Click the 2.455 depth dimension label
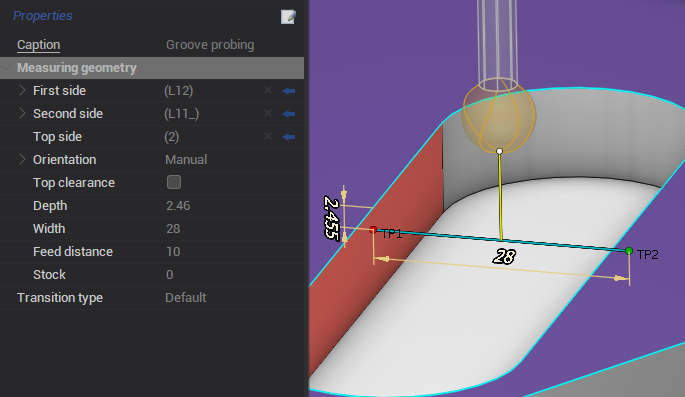Image resolution: width=685 pixels, height=397 pixels. tap(332, 218)
